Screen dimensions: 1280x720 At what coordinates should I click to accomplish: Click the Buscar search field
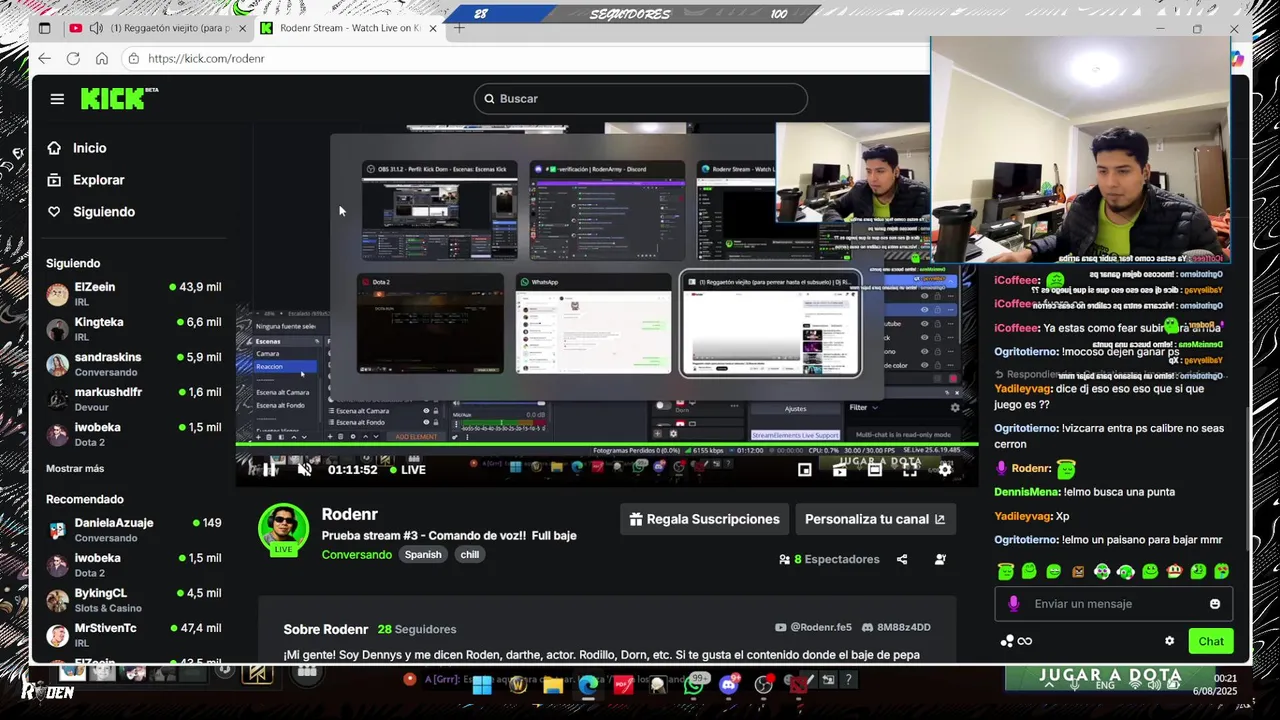coord(640,99)
